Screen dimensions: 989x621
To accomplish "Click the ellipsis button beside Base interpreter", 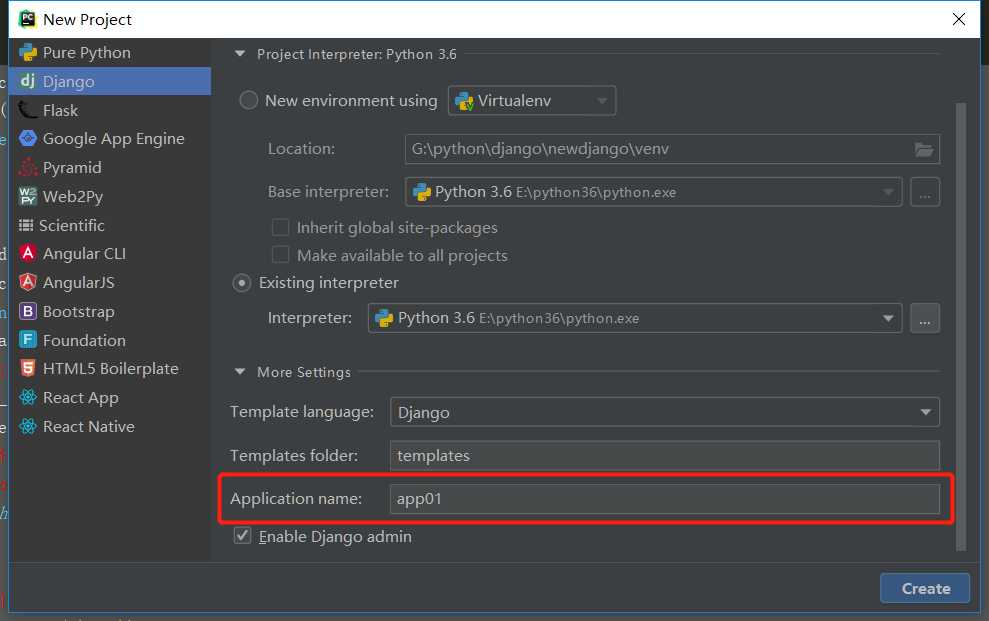I will click(925, 192).
